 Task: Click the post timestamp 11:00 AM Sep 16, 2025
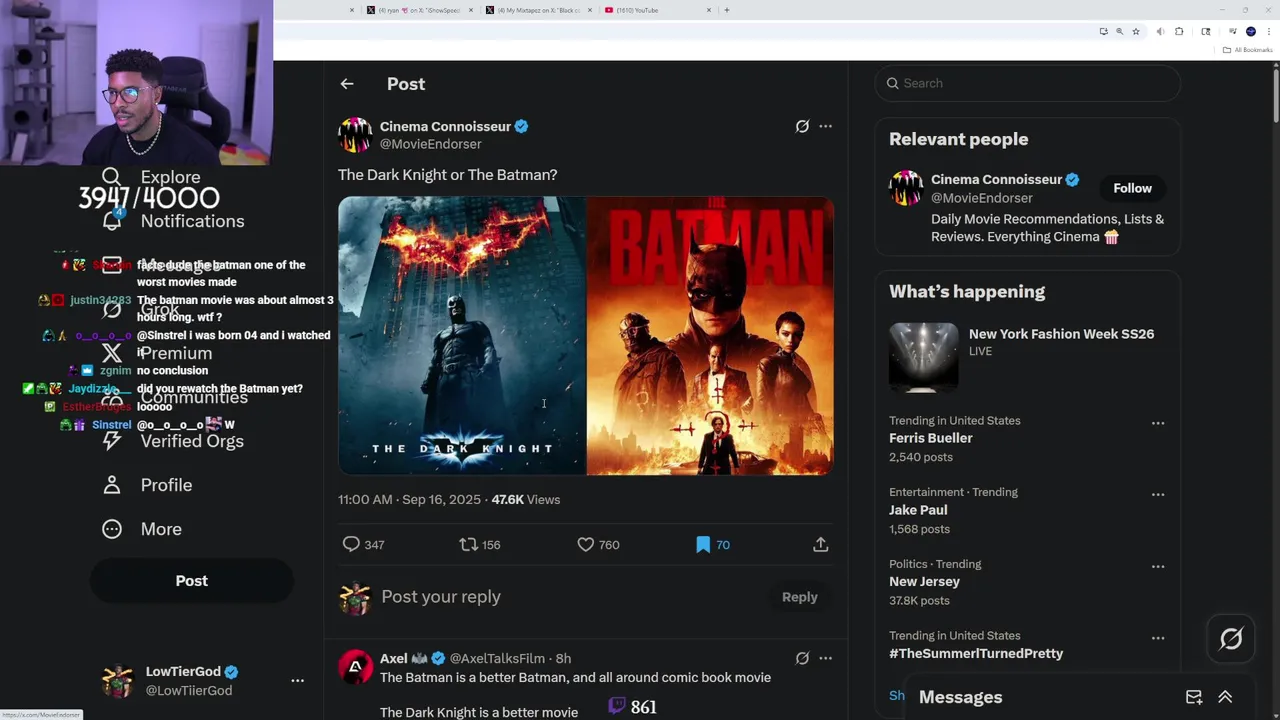[409, 499]
